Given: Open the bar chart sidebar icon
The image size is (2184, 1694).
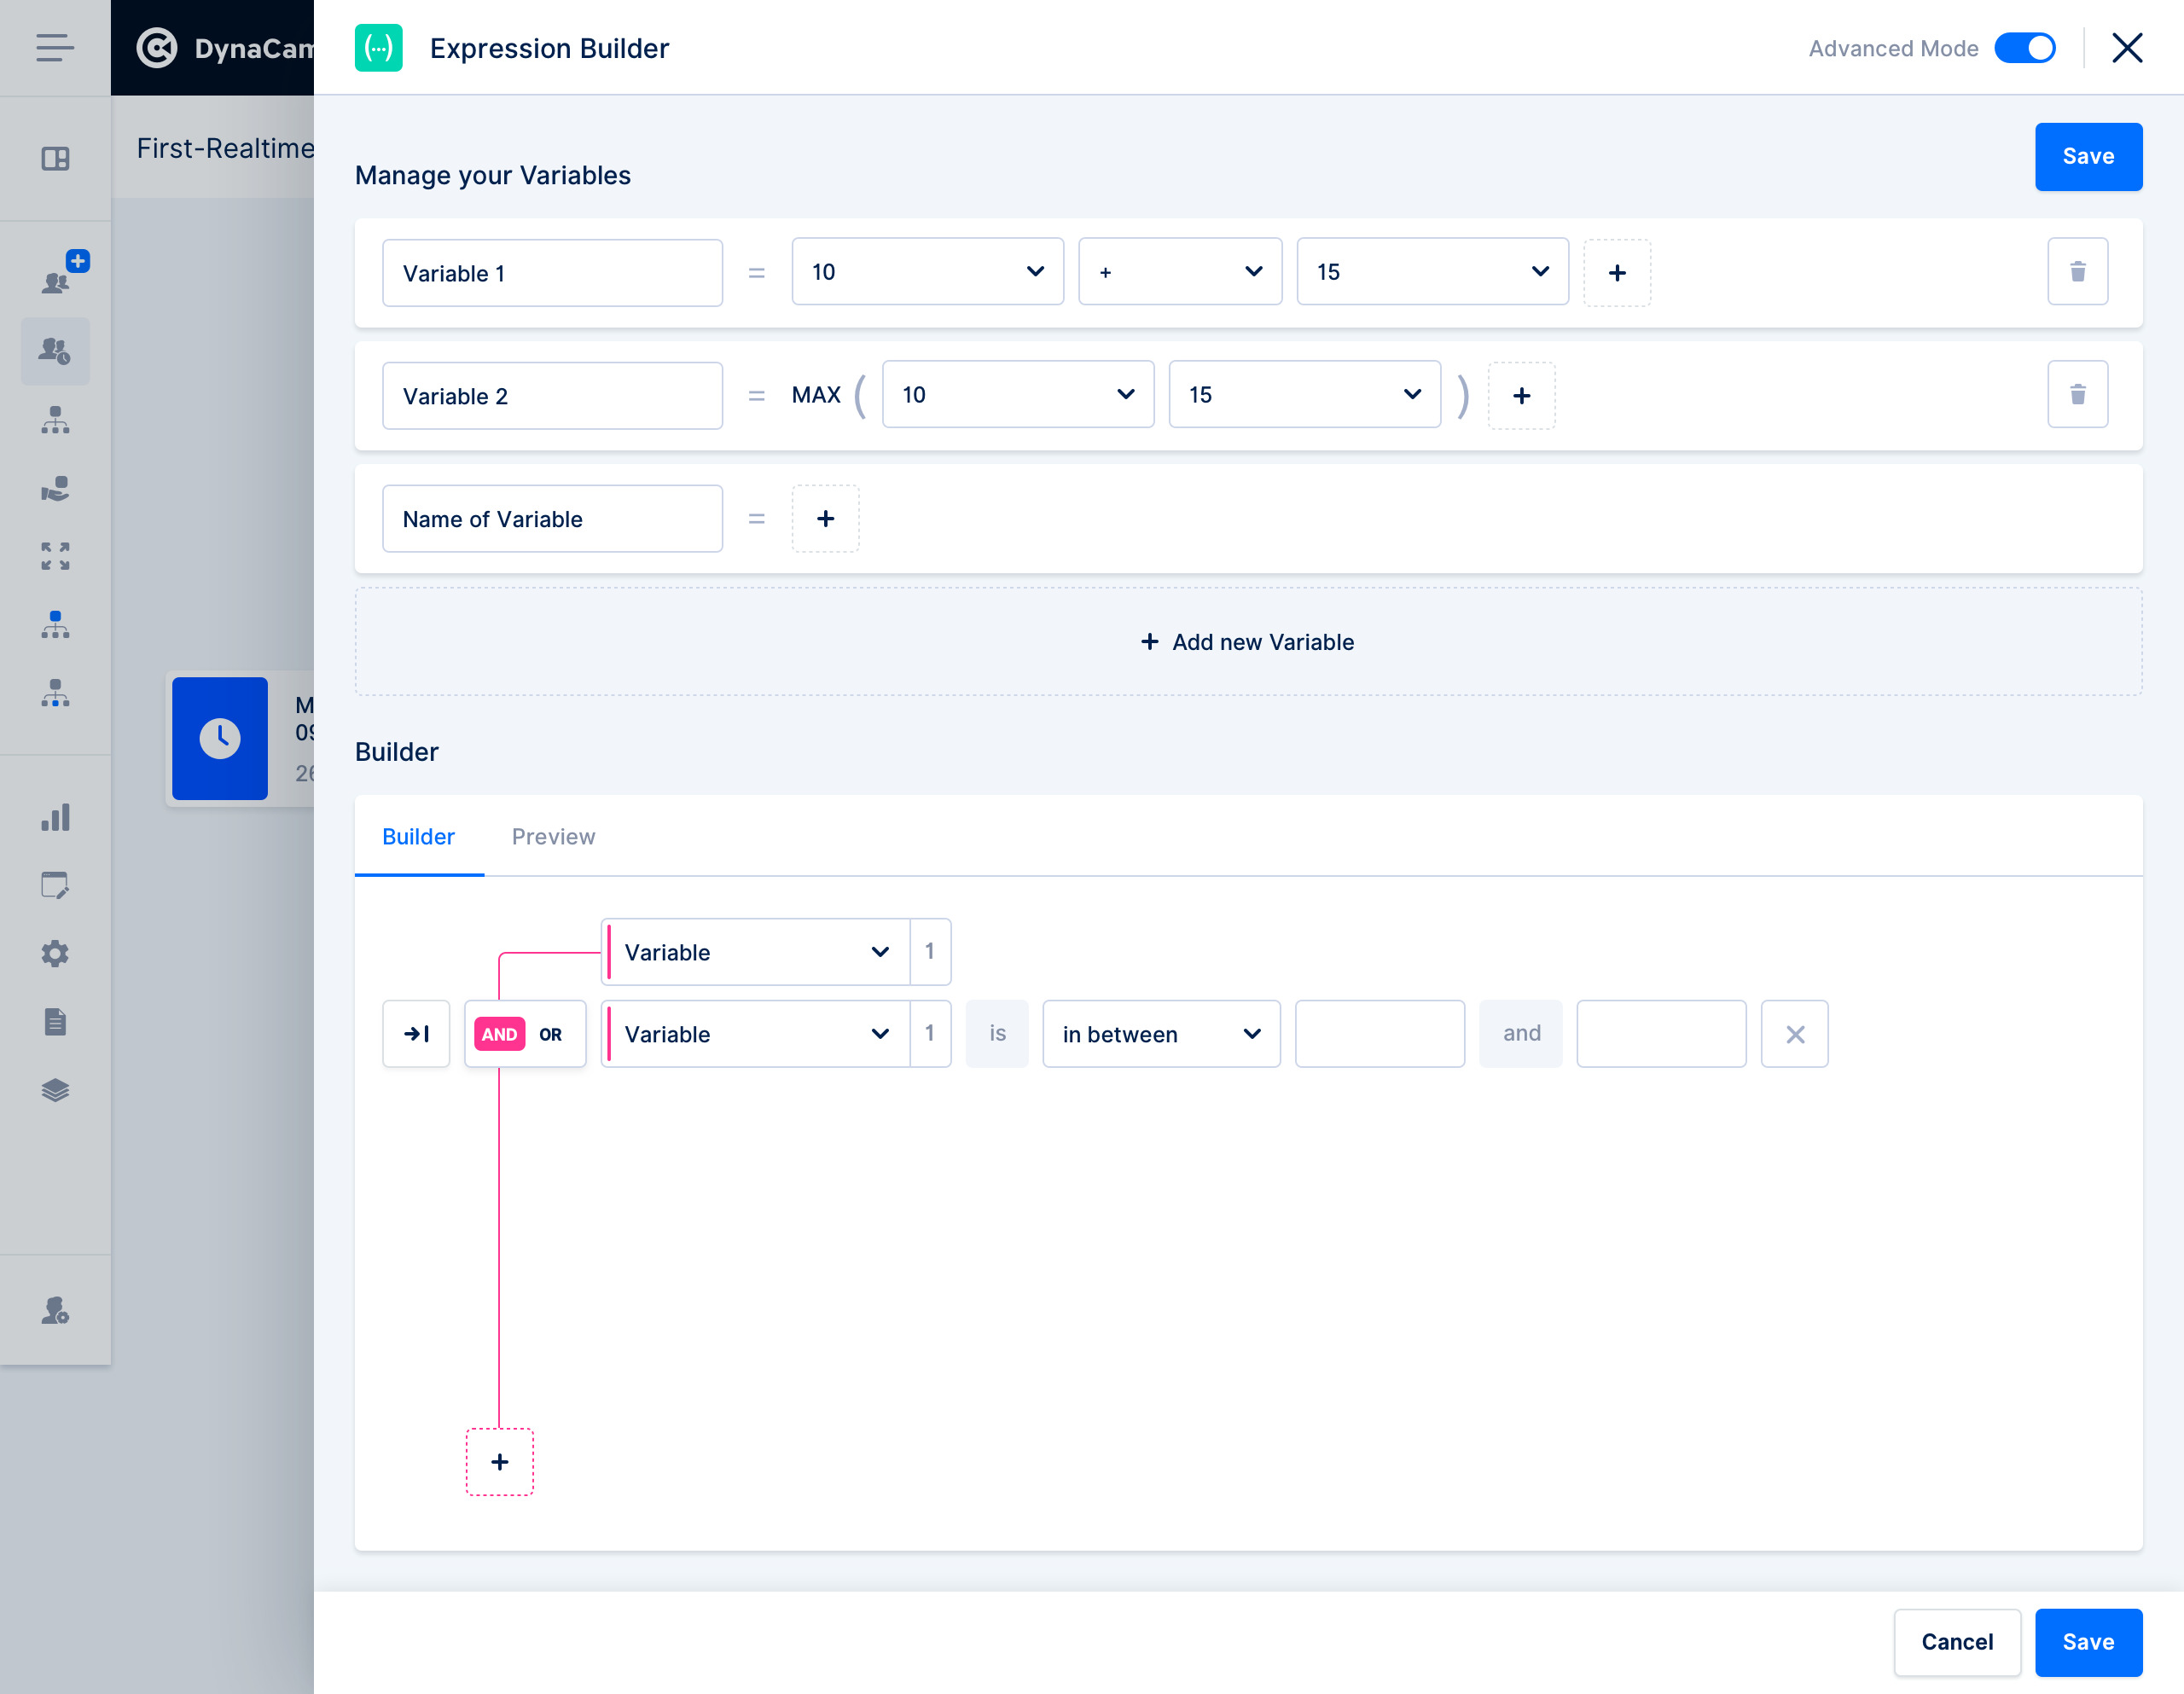Looking at the screenshot, I should (55, 818).
